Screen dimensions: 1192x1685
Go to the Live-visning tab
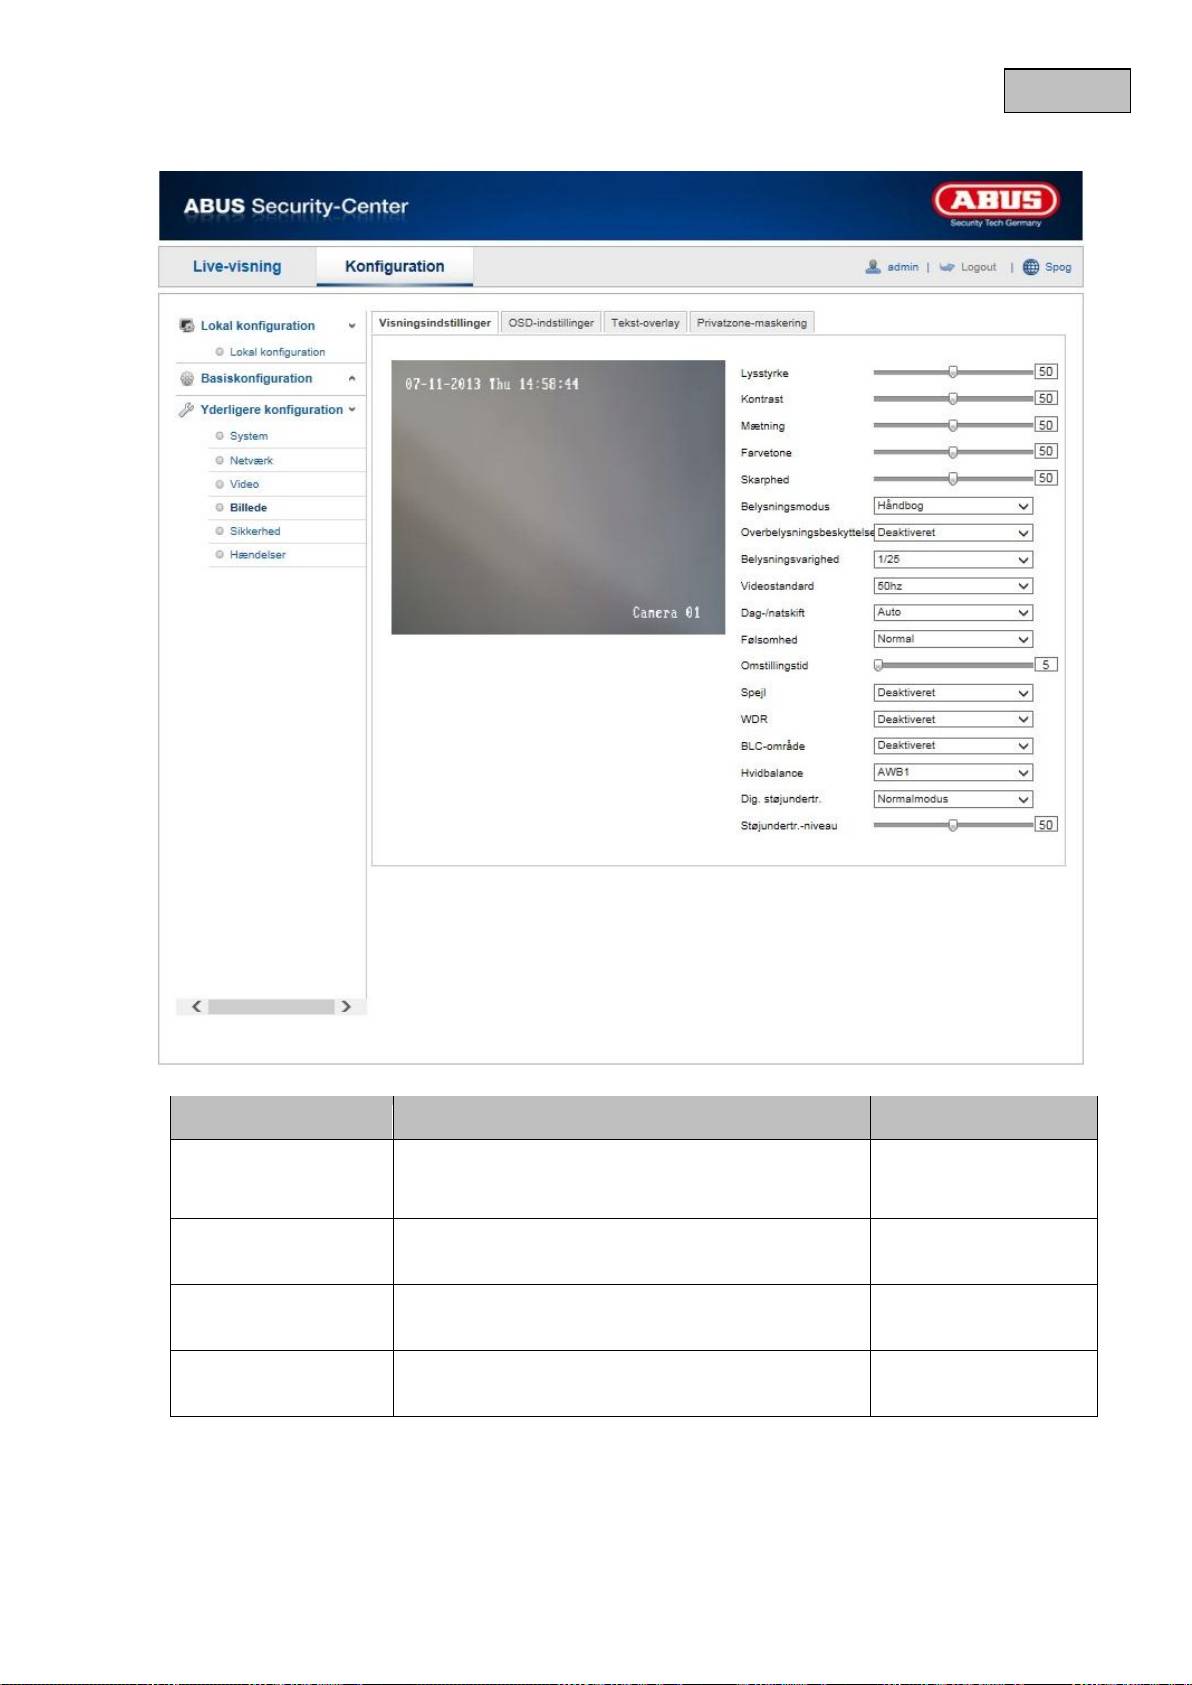click(237, 267)
